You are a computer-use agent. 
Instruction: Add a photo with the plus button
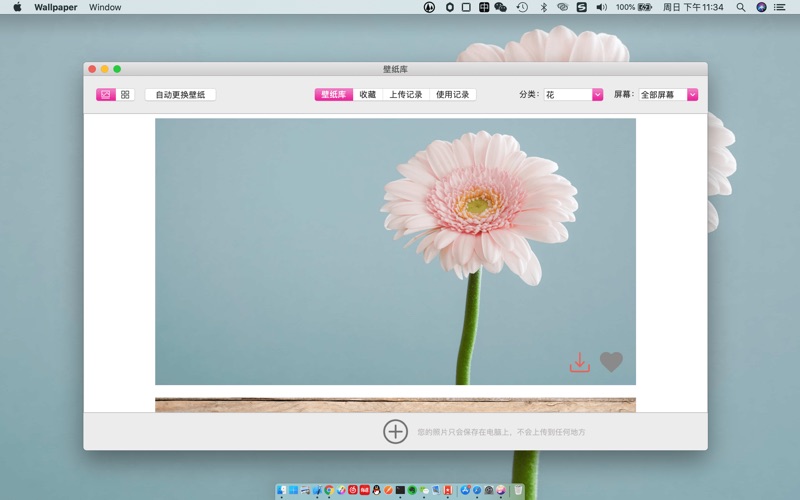[x=395, y=432]
